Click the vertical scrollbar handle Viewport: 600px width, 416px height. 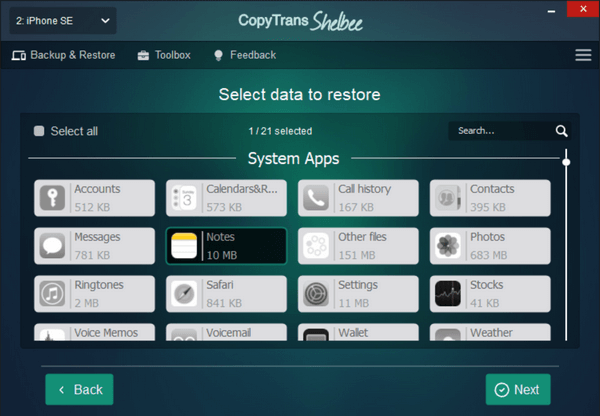[566, 162]
